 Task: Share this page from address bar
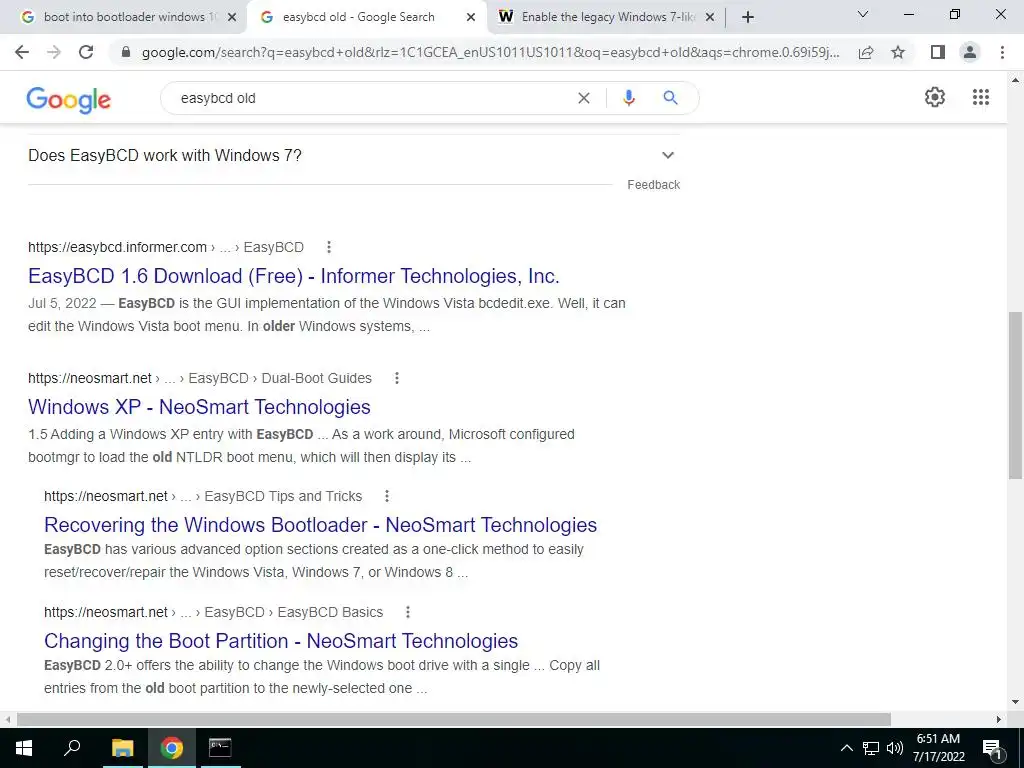tap(866, 52)
